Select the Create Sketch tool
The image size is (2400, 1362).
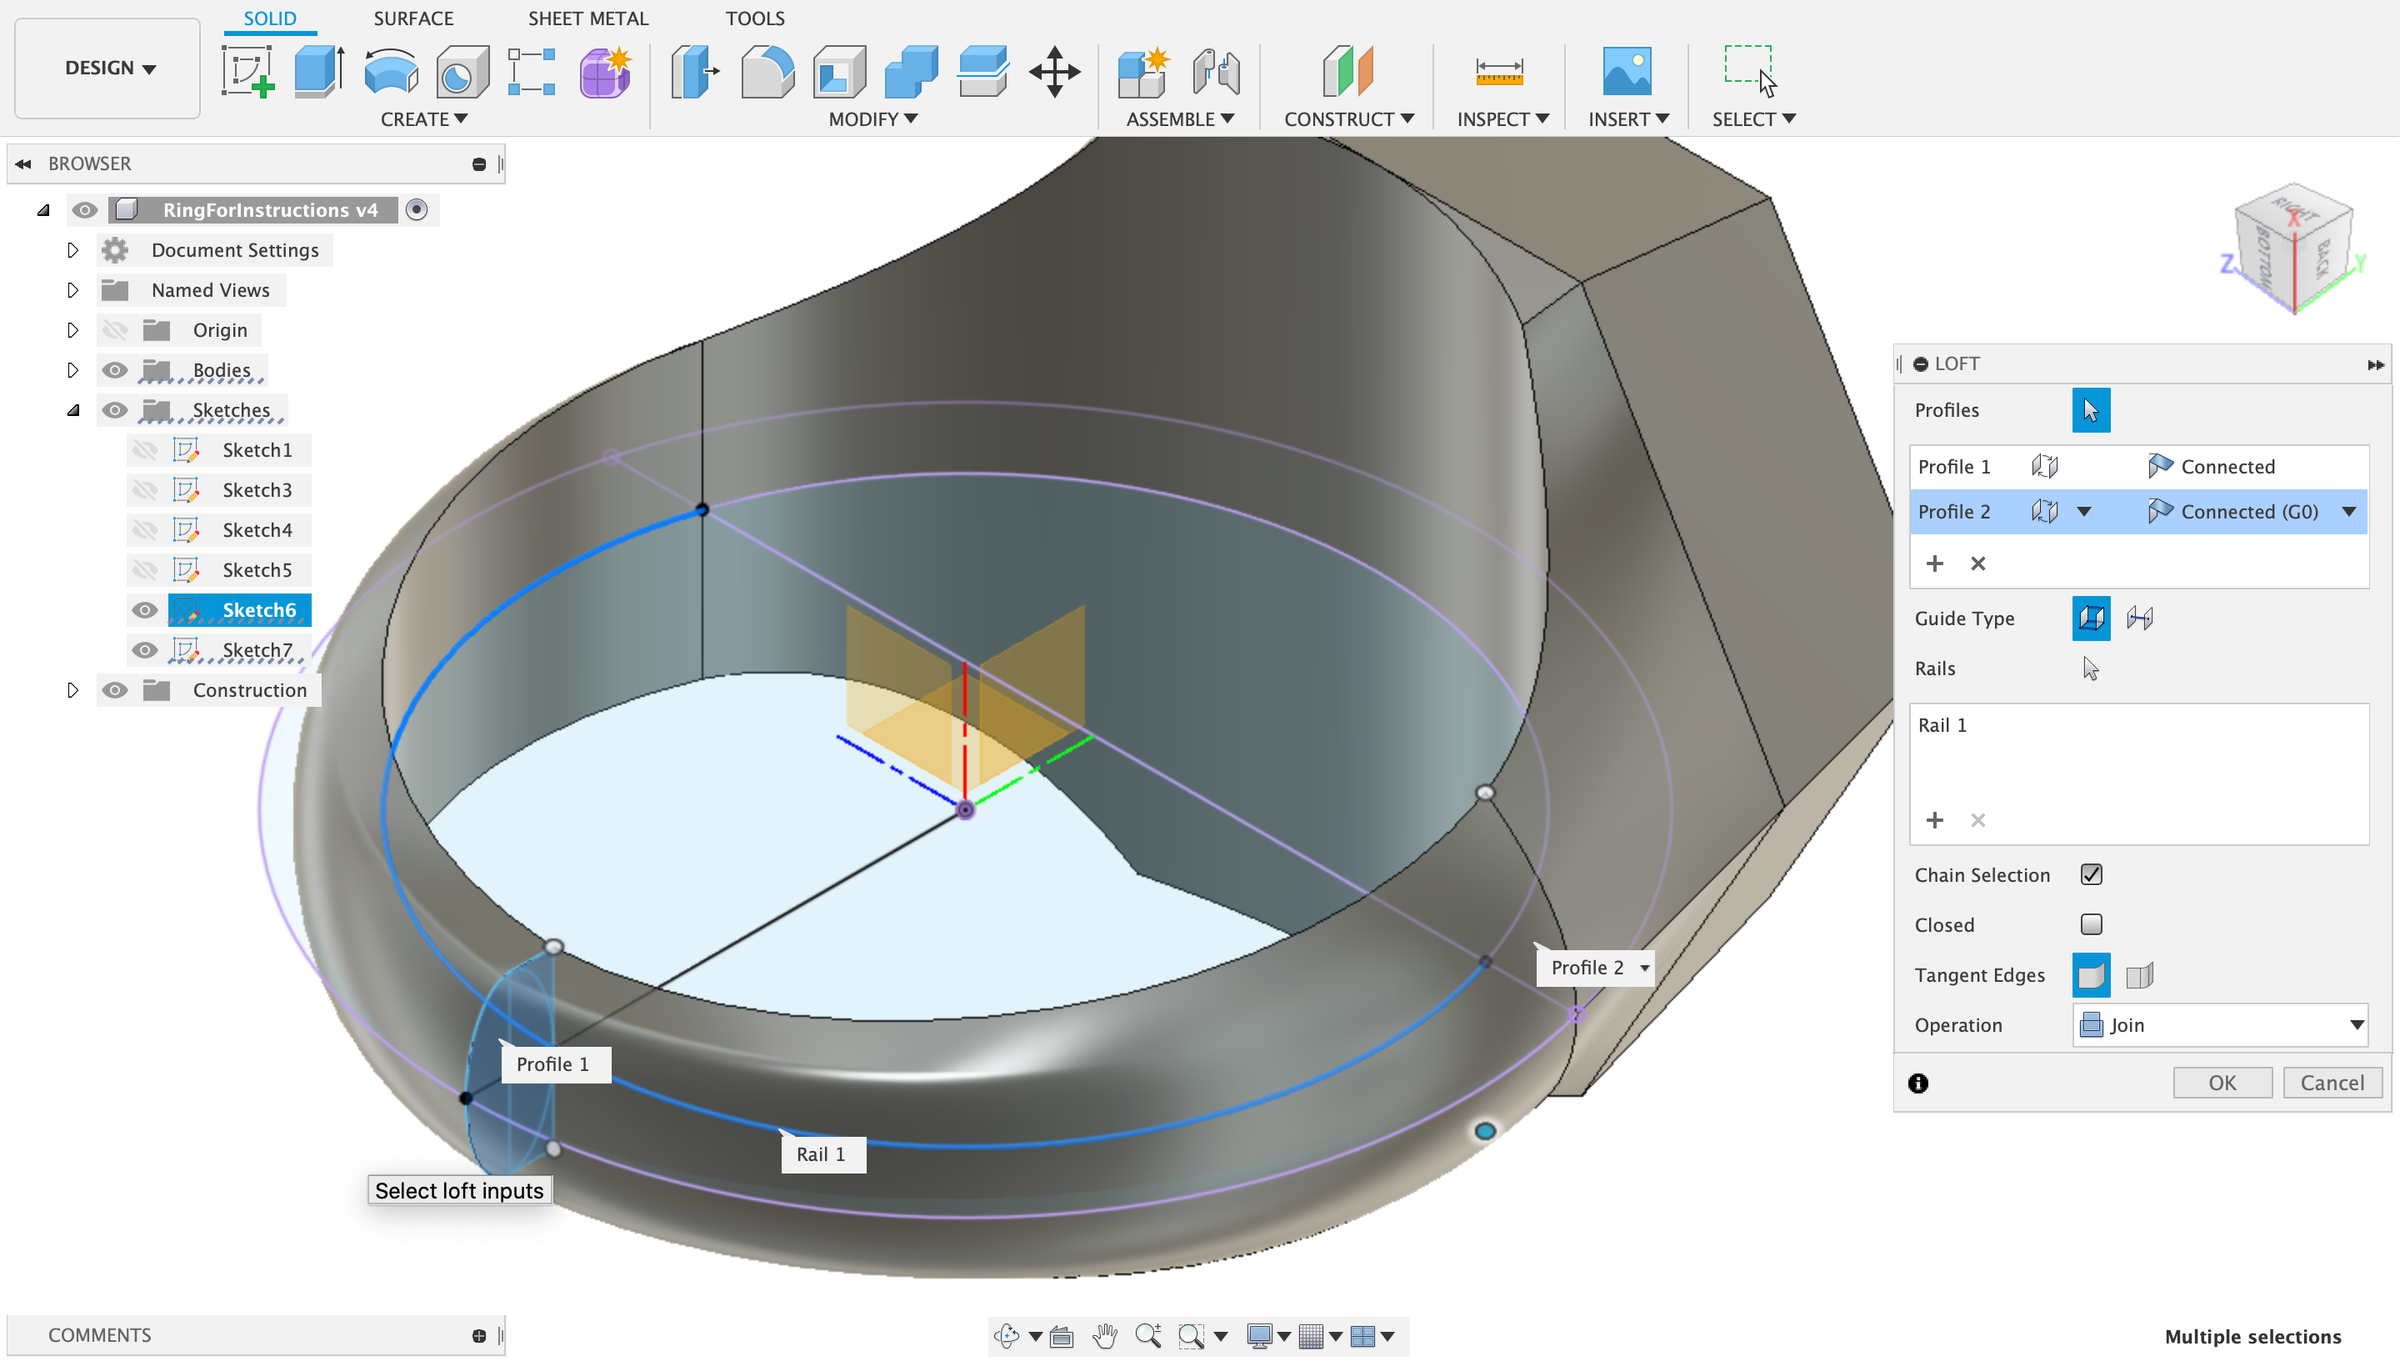247,70
